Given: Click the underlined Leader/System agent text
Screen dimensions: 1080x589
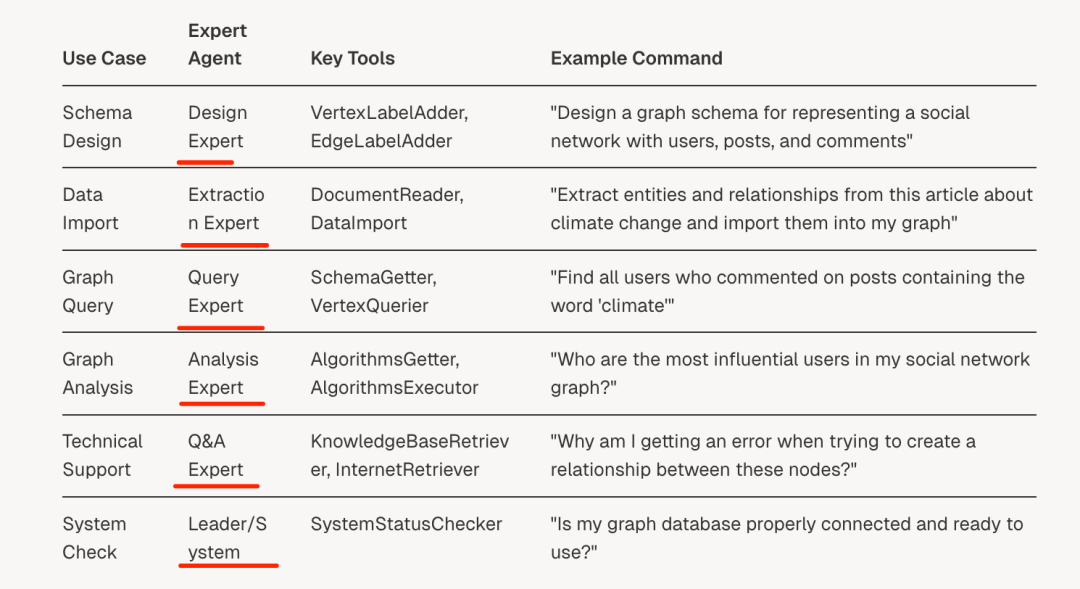Looking at the screenshot, I should pyautogui.click(x=227, y=538).
